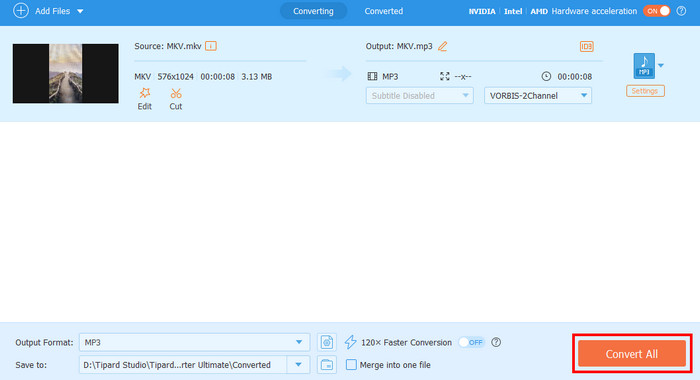This screenshot has width=700, height=380.
Task: Switch to the Converted tab
Action: click(383, 11)
